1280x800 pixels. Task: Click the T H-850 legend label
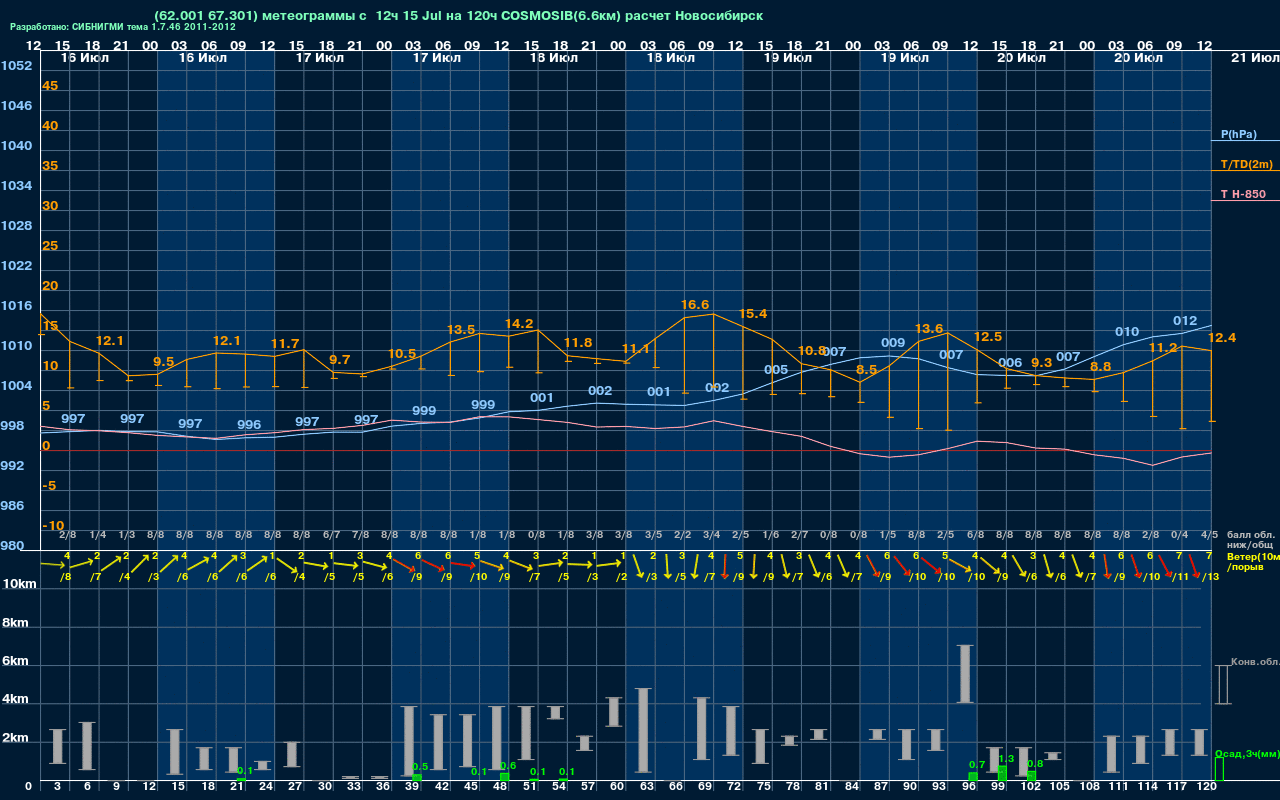click(1242, 194)
